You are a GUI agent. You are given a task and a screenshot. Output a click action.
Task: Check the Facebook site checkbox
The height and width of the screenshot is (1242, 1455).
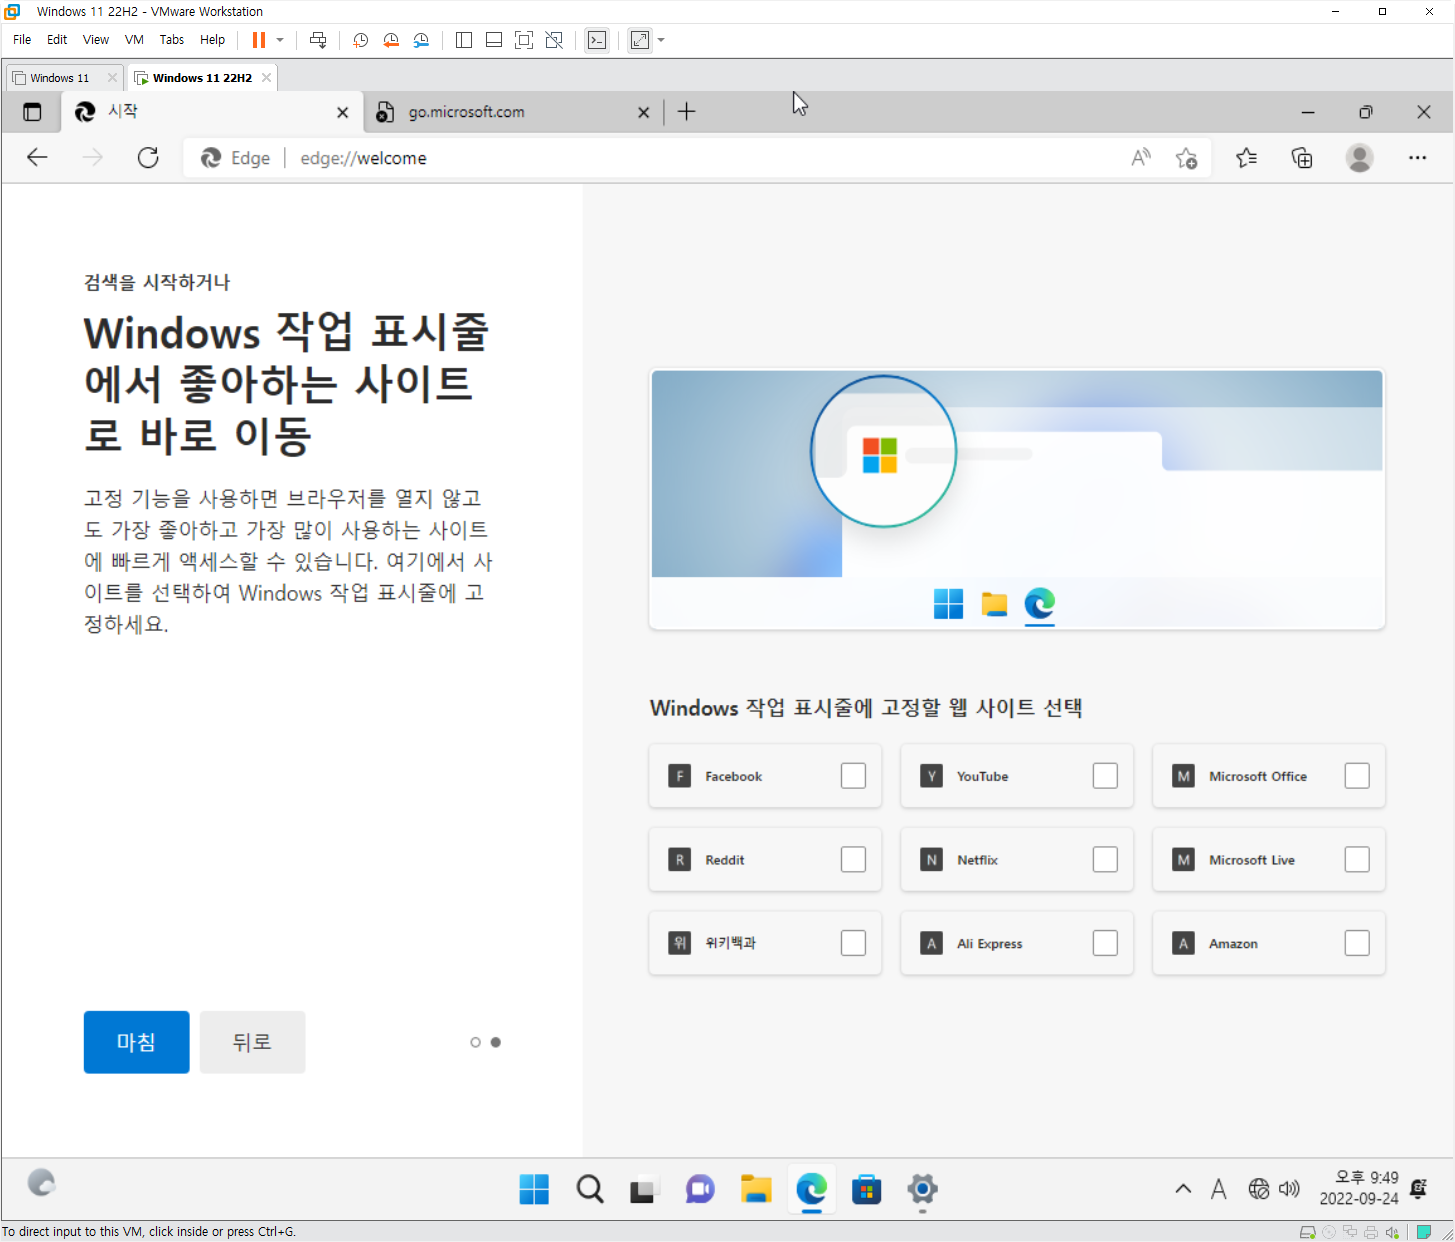tap(853, 776)
